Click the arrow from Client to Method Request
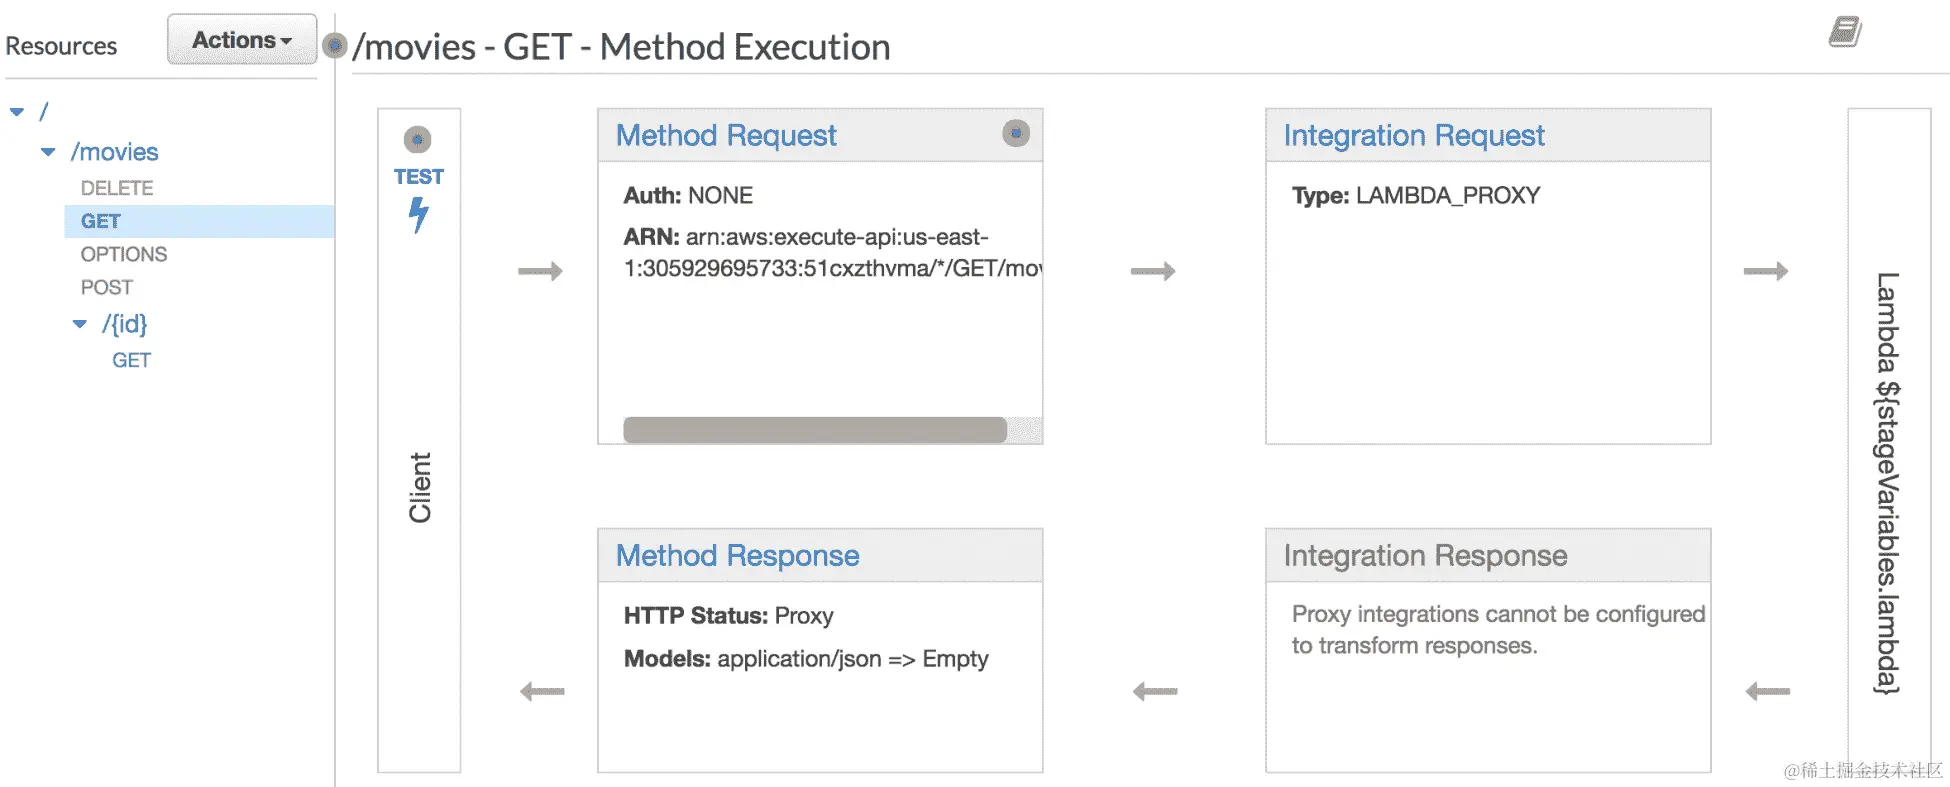Viewport: 1950px width, 787px height. click(x=540, y=271)
